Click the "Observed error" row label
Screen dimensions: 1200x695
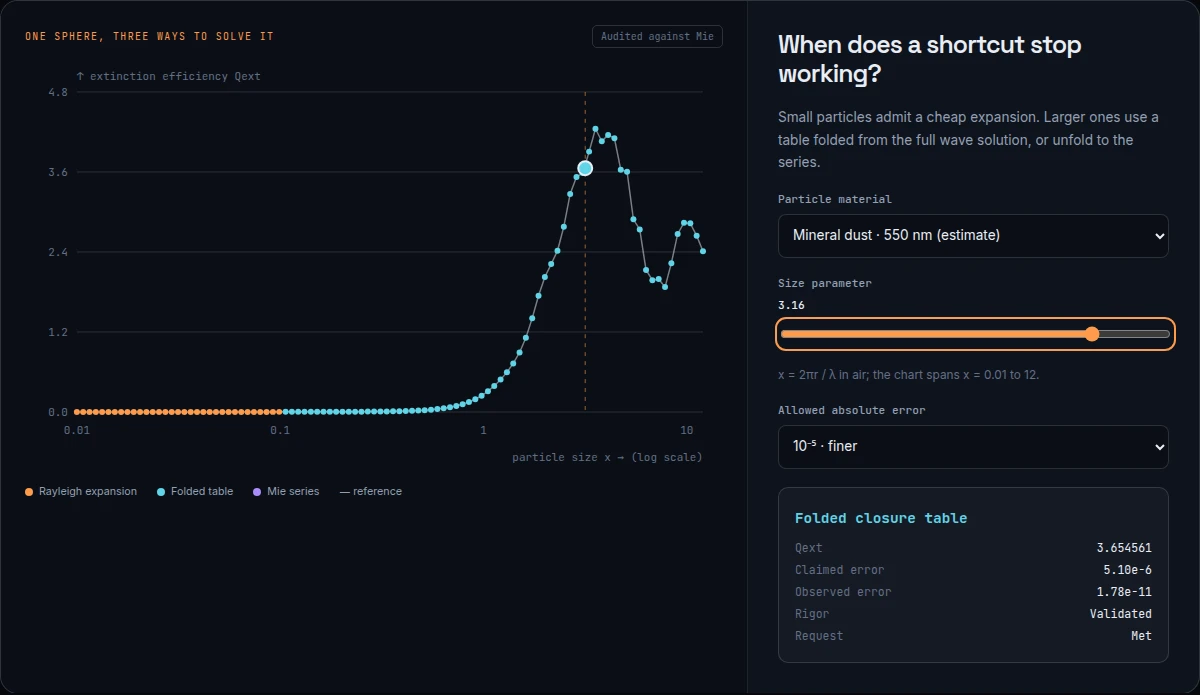click(x=843, y=592)
